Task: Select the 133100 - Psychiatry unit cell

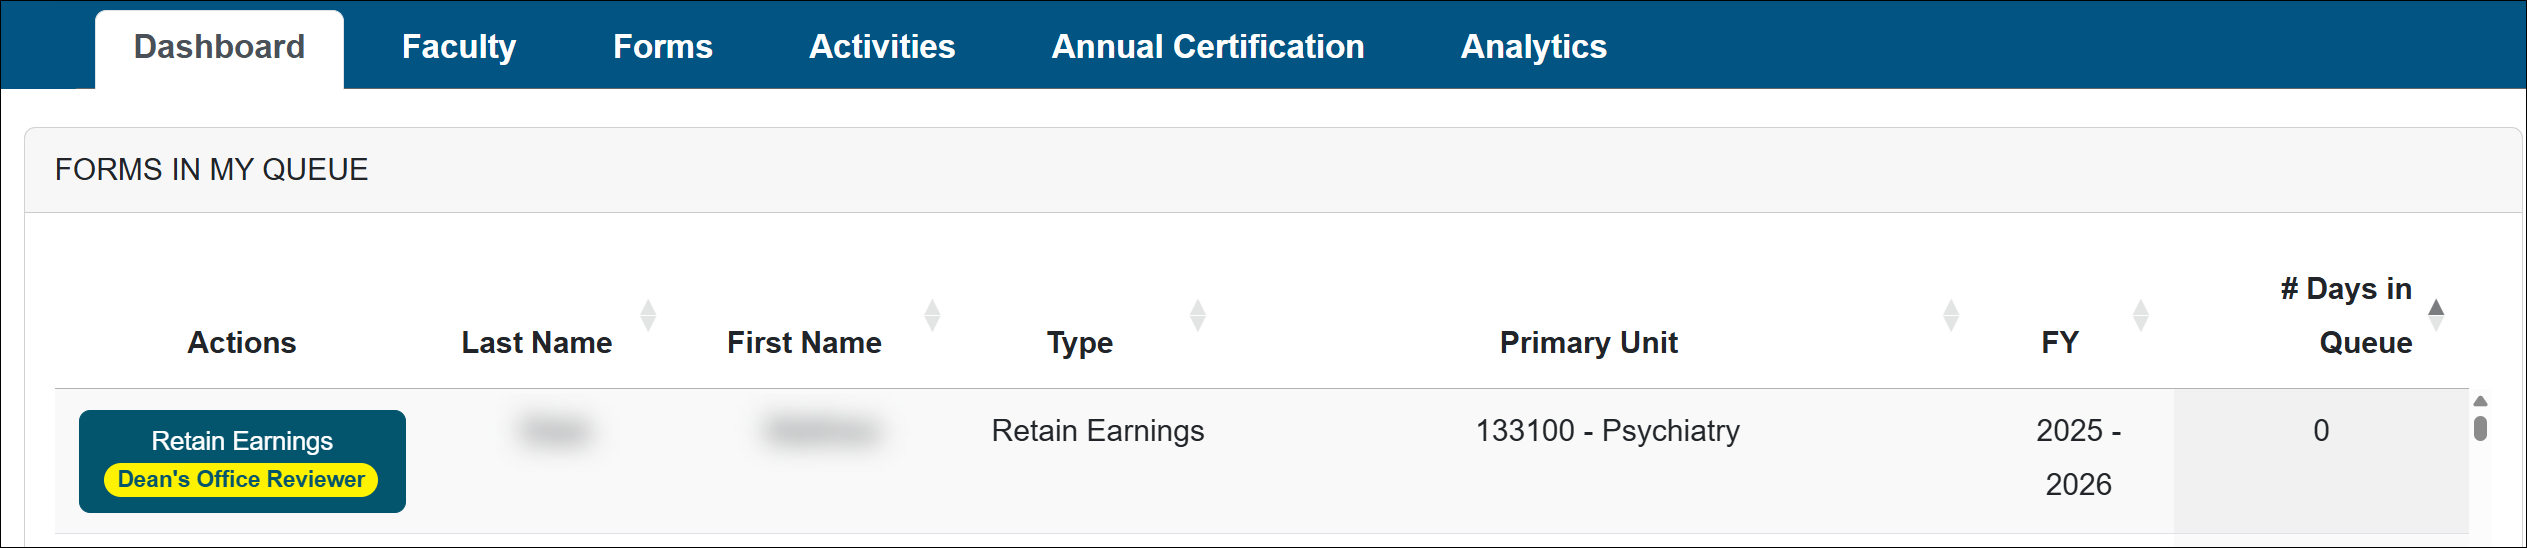Action: [1607, 431]
